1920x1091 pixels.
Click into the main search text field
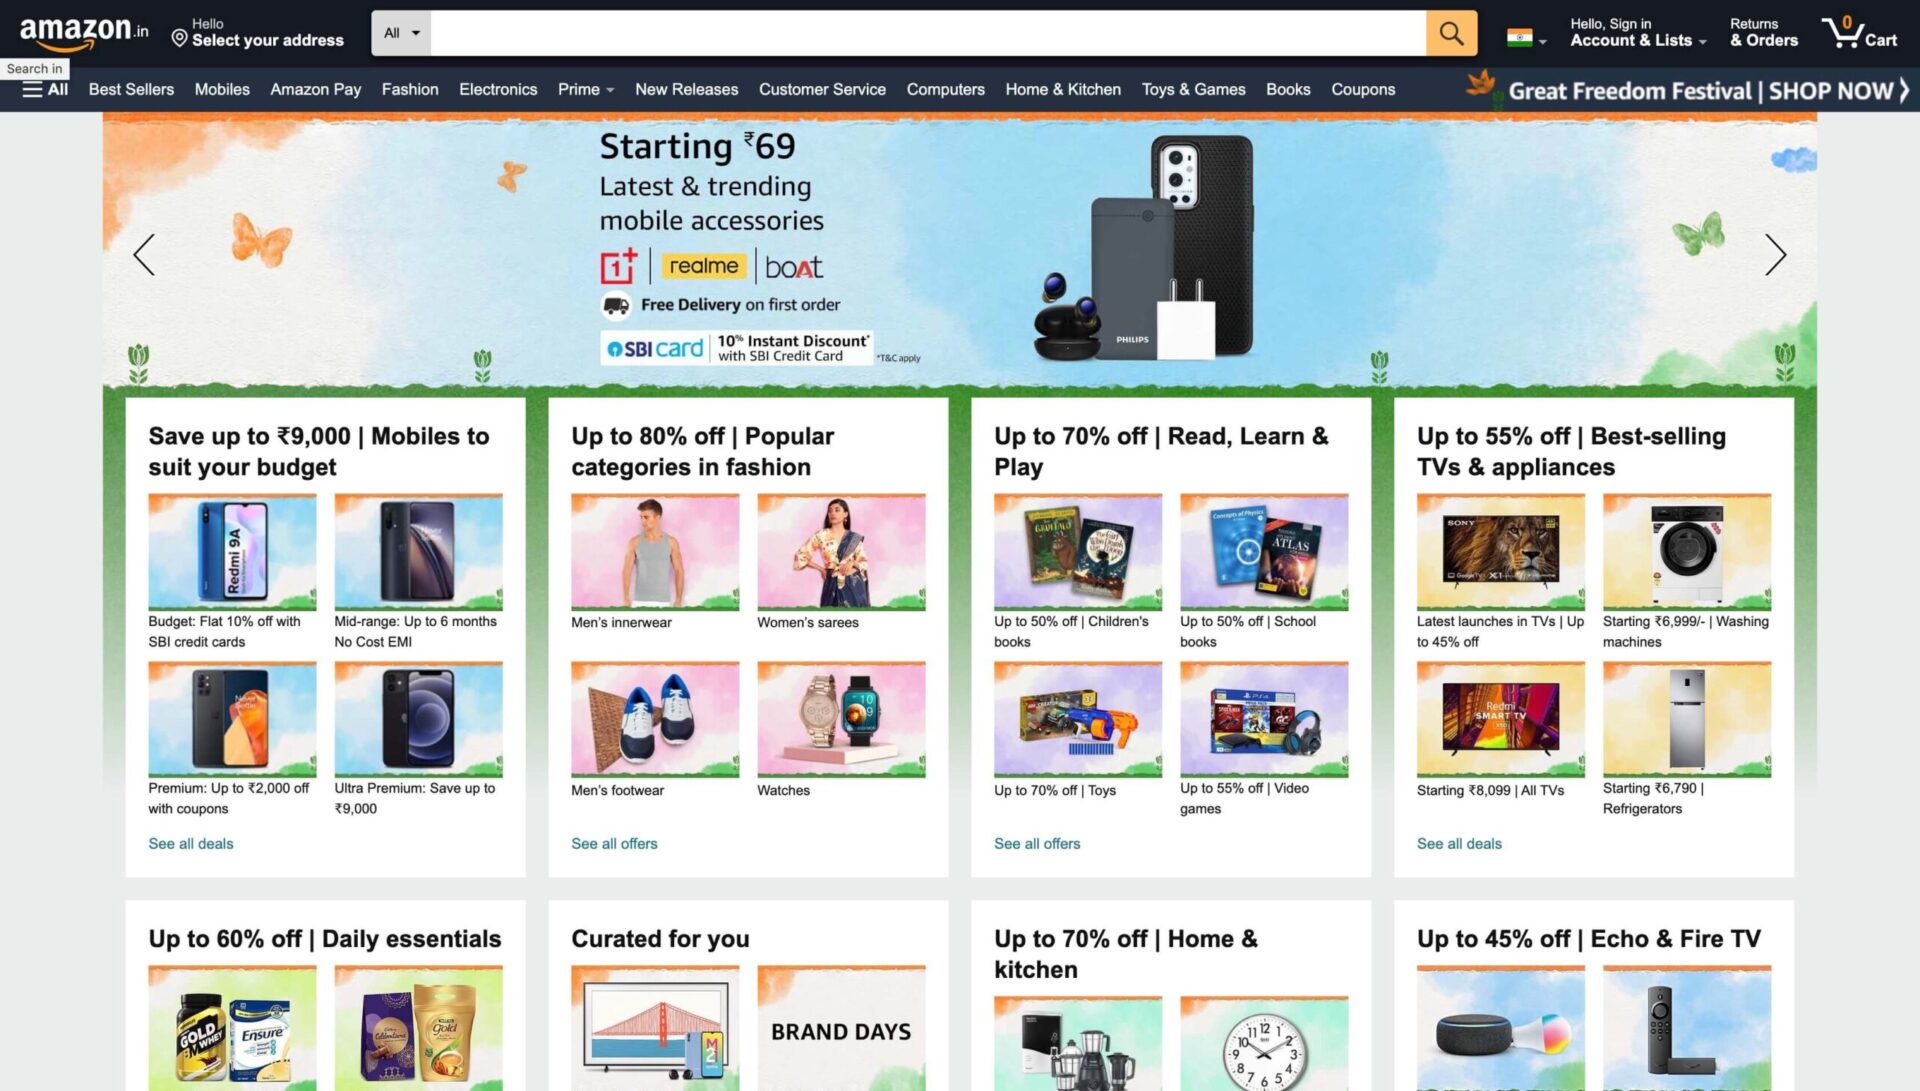click(928, 33)
